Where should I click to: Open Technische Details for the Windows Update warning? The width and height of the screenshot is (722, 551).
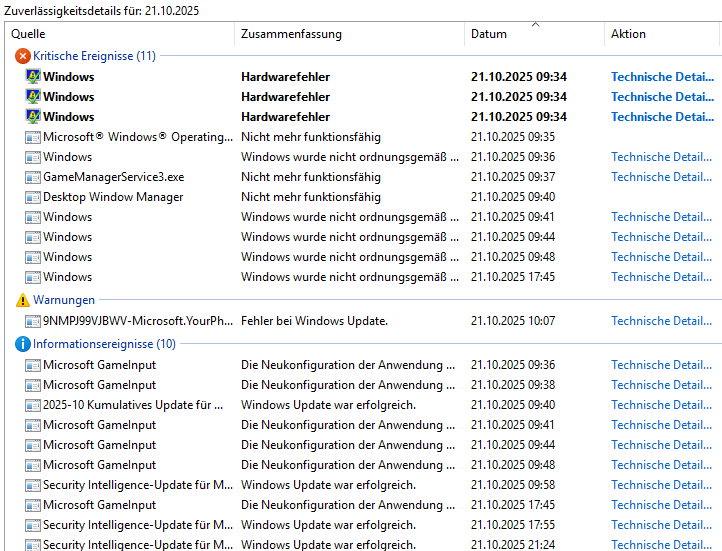(662, 321)
